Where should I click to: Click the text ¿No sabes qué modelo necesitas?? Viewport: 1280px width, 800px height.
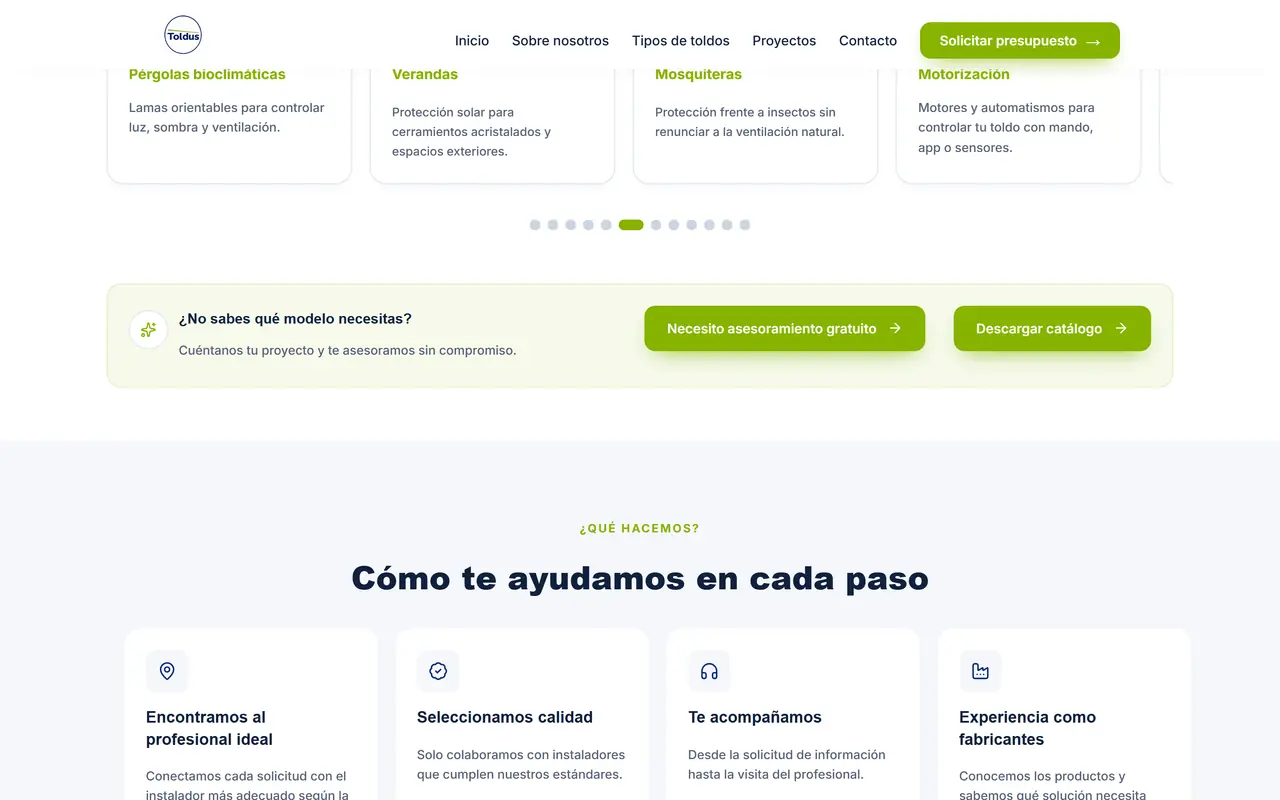(295, 319)
